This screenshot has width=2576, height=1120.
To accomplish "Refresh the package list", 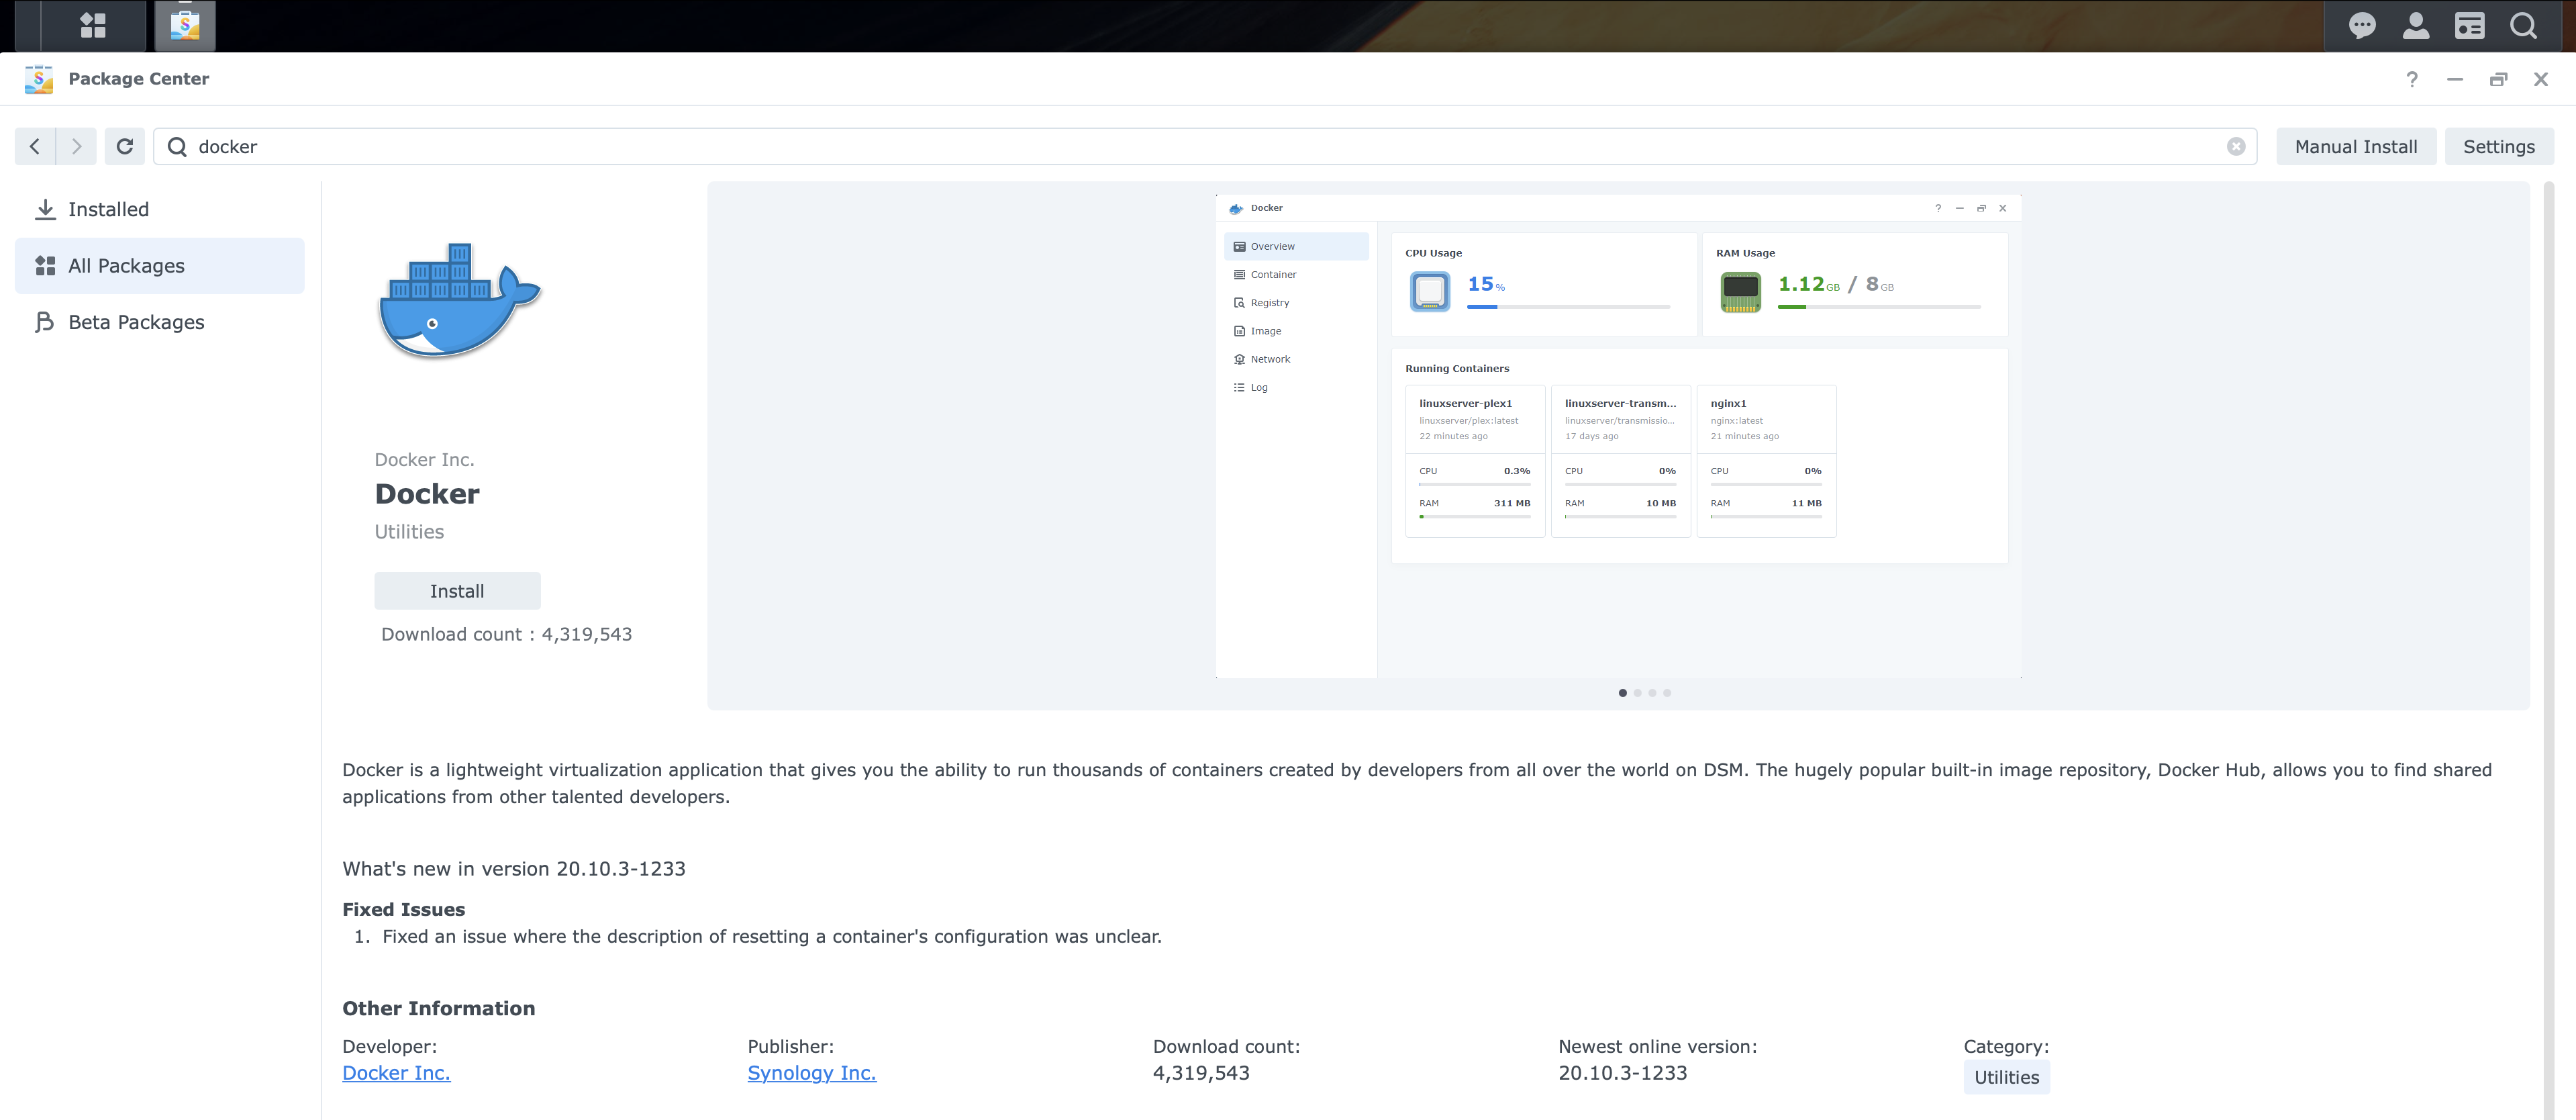I will [124, 146].
